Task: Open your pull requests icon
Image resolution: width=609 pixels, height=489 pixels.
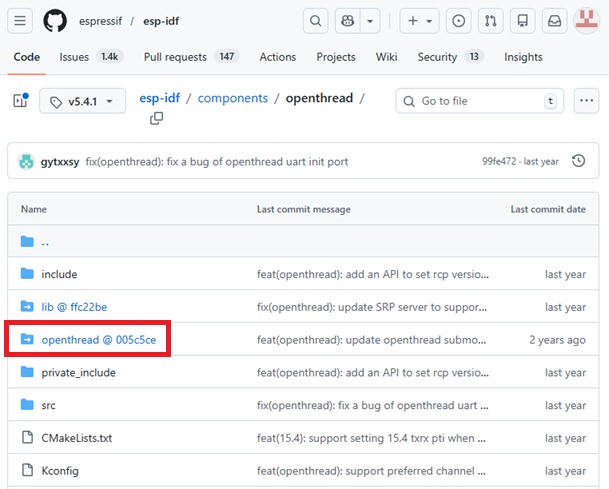Action: (x=491, y=21)
